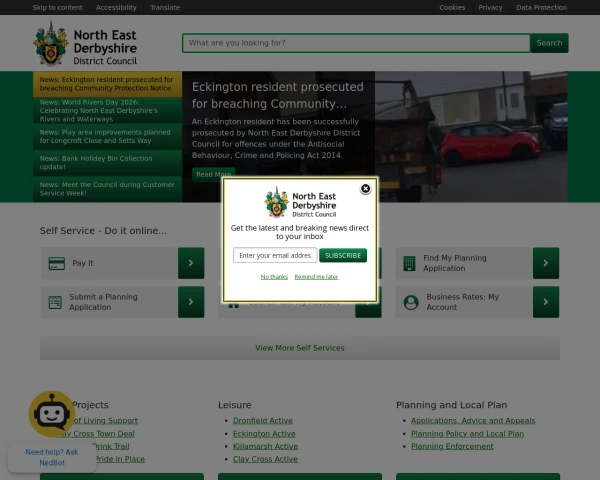Focus the email address field in popup
Screen dimensions: 600x480
(275, 255)
